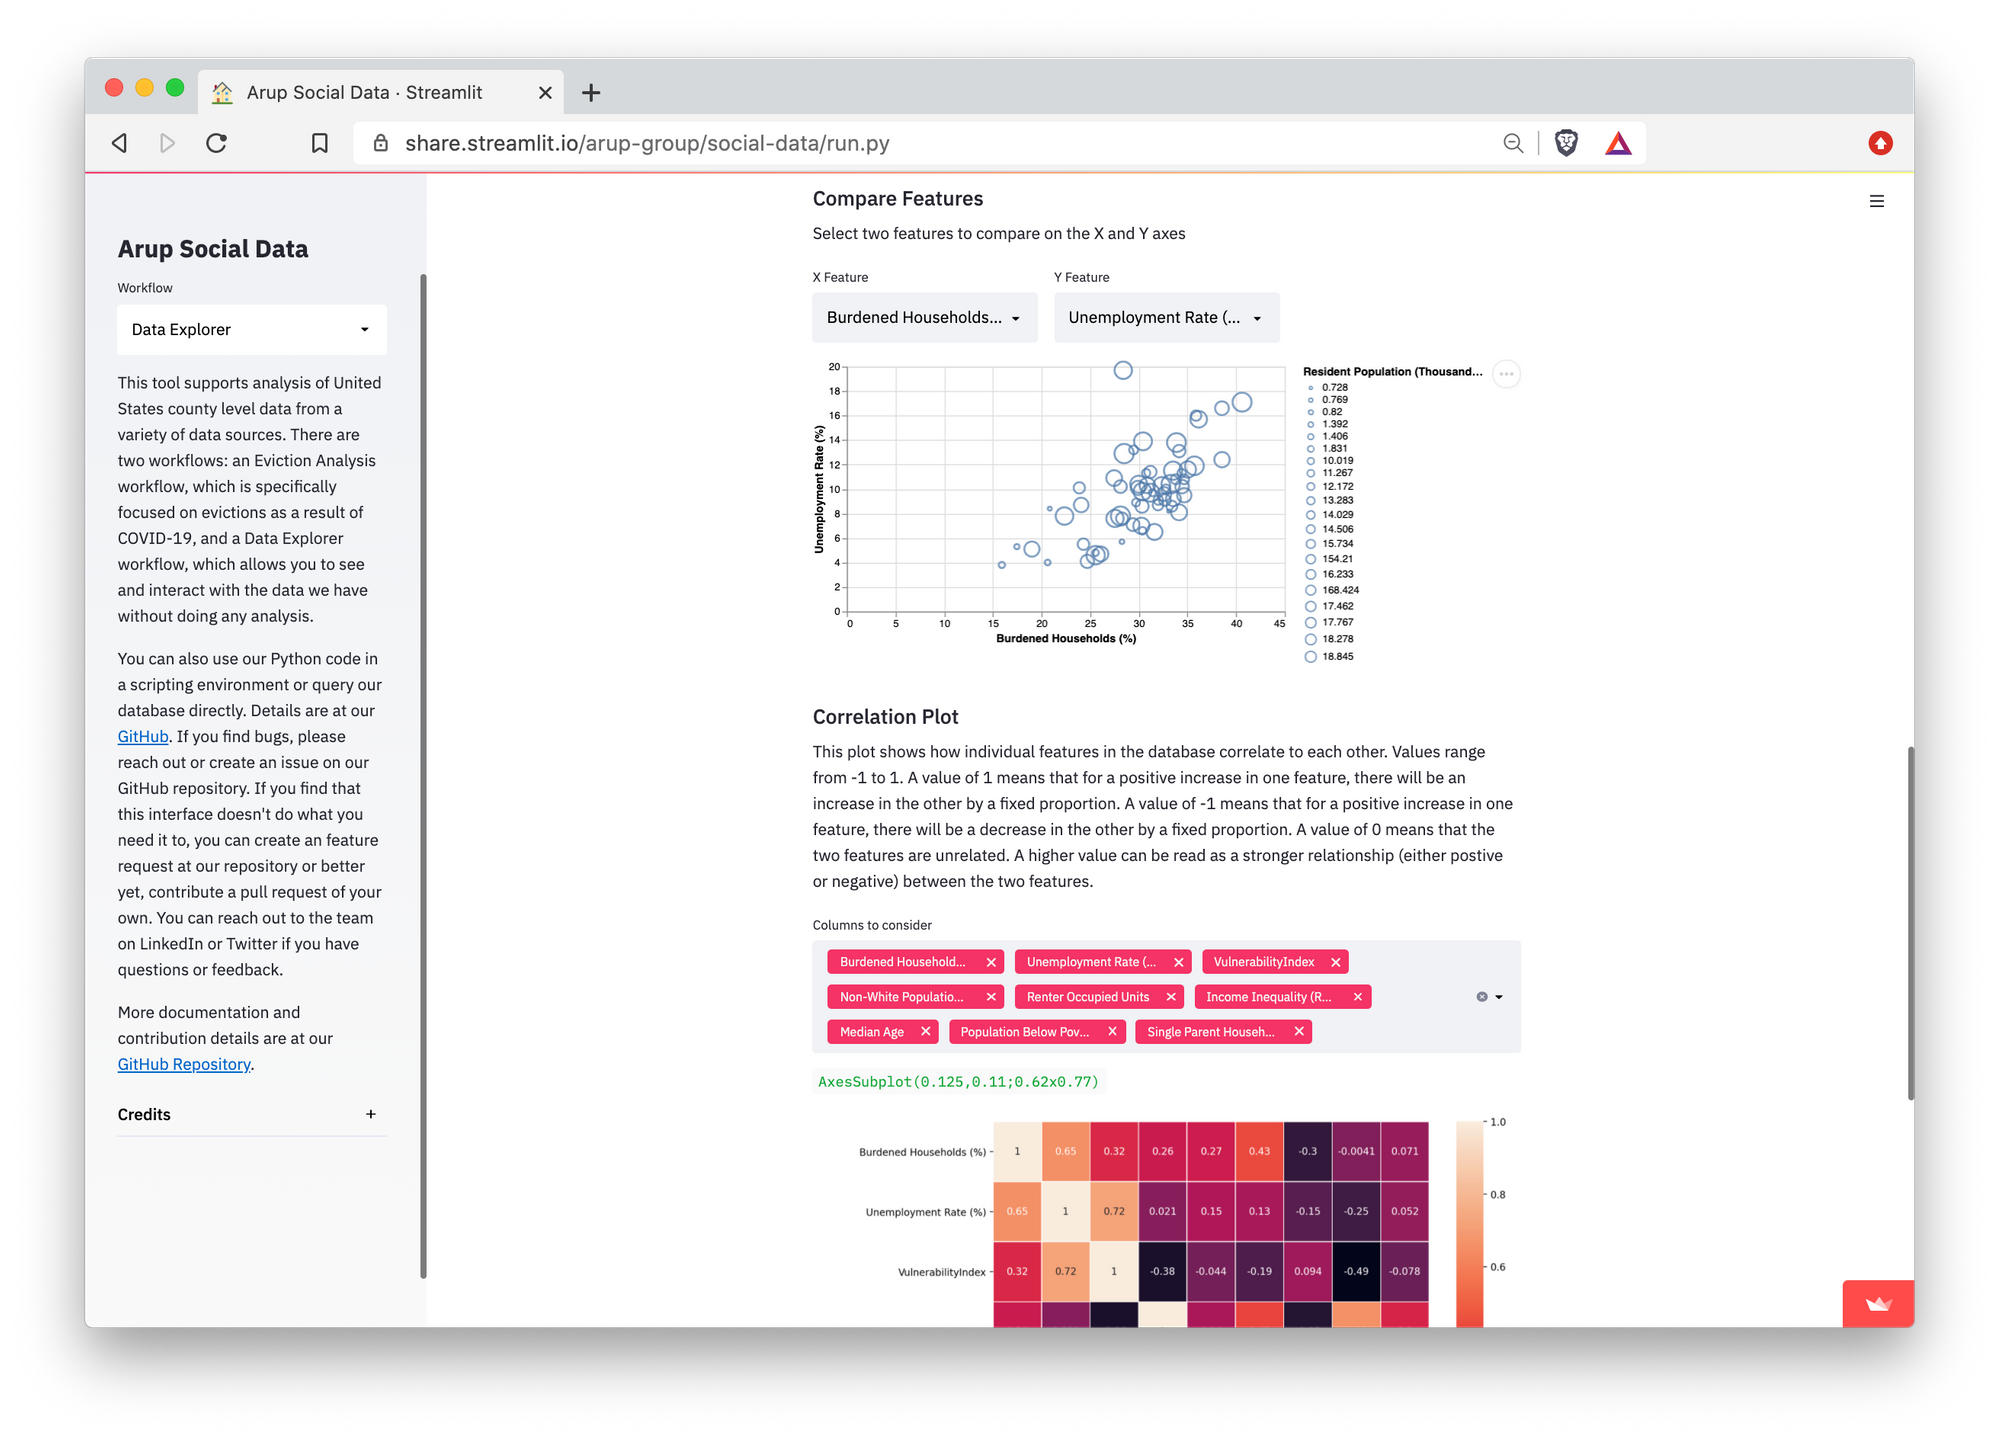2000x1441 pixels.
Task: Close the Arup Social Data tab
Action: pyautogui.click(x=545, y=93)
